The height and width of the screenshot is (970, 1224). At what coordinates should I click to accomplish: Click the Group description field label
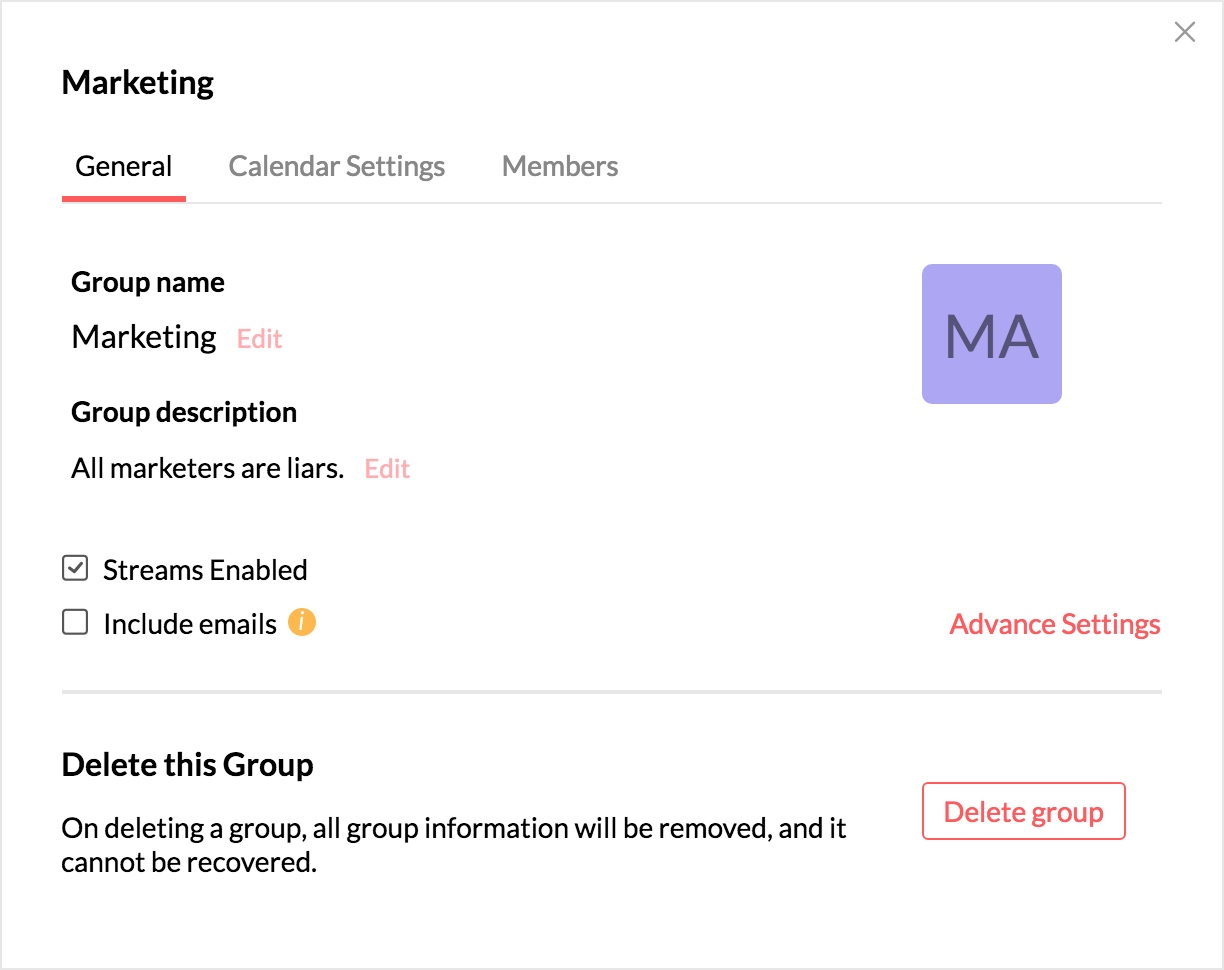click(x=184, y=412)
